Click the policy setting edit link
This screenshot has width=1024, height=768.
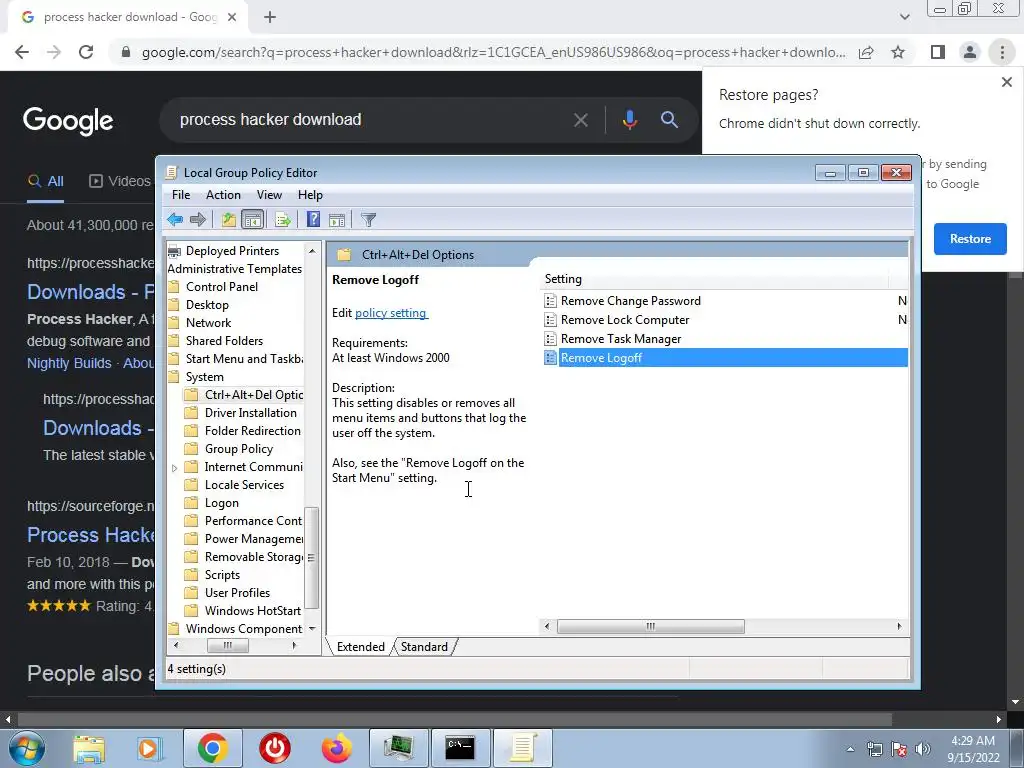click(x=391, y=313)
